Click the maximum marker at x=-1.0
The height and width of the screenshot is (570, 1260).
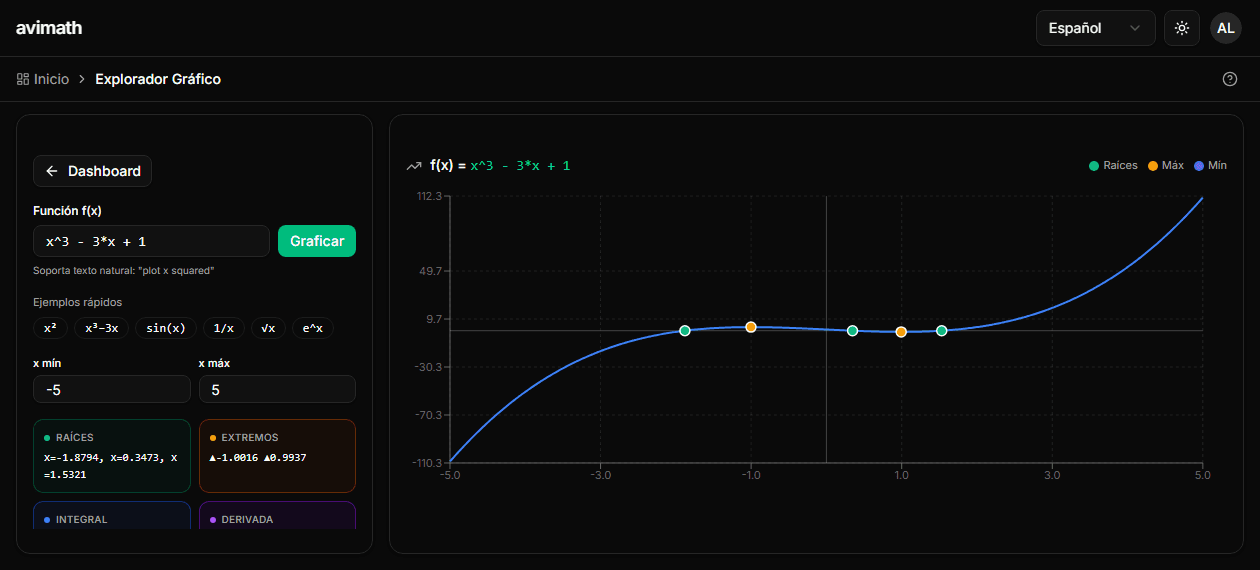point(751,327)
